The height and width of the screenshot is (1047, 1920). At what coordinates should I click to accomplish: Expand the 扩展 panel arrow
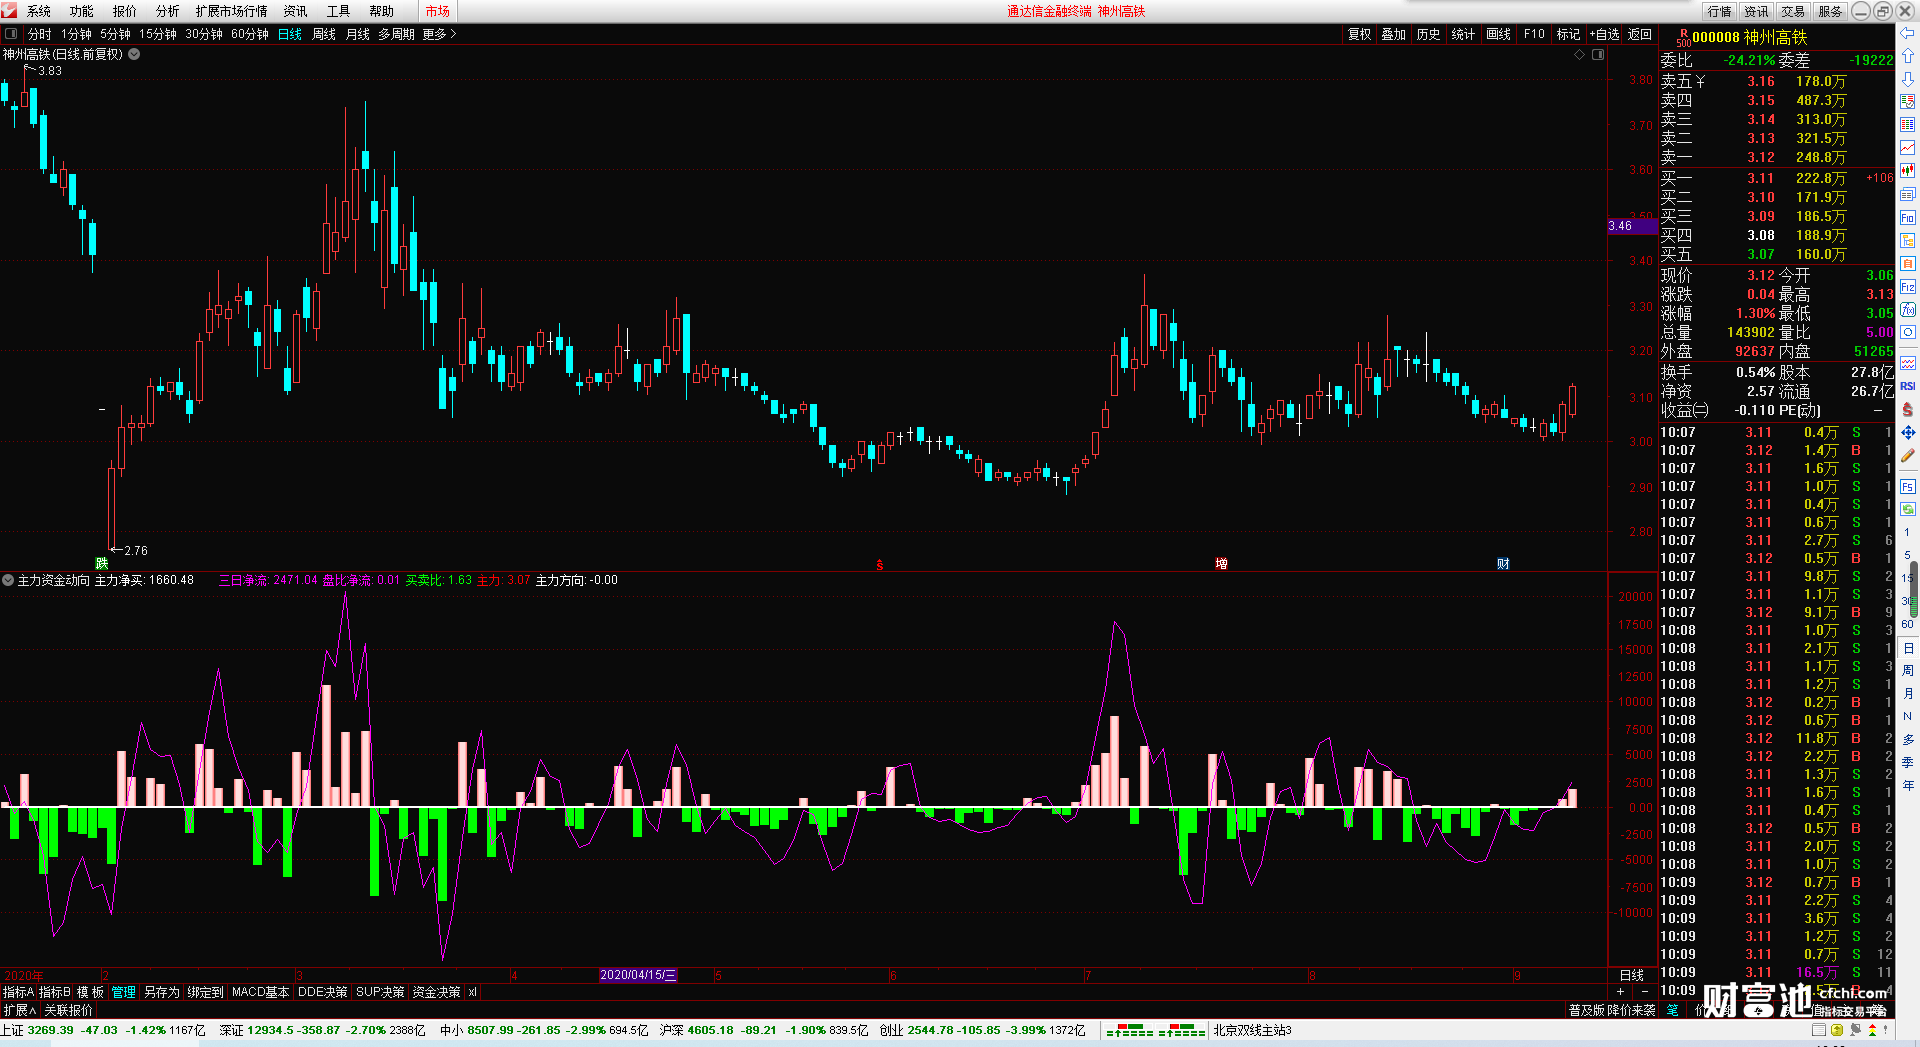(x=20, y=1010)
